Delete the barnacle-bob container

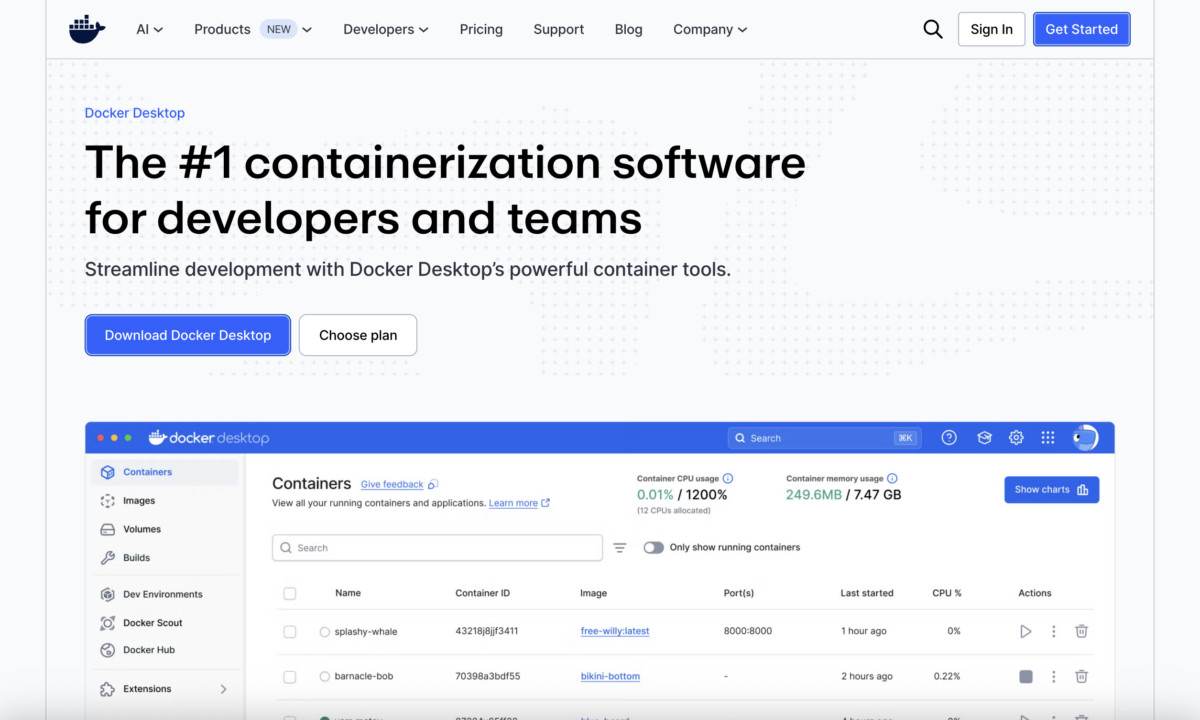click(x=1081, y=677)
